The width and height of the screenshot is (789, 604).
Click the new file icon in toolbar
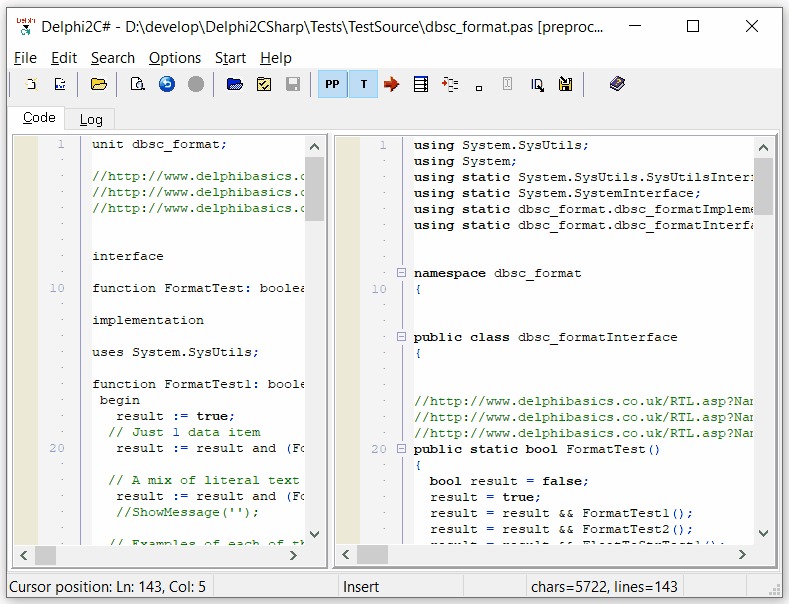pyautogui.click(x=32, y=84)
